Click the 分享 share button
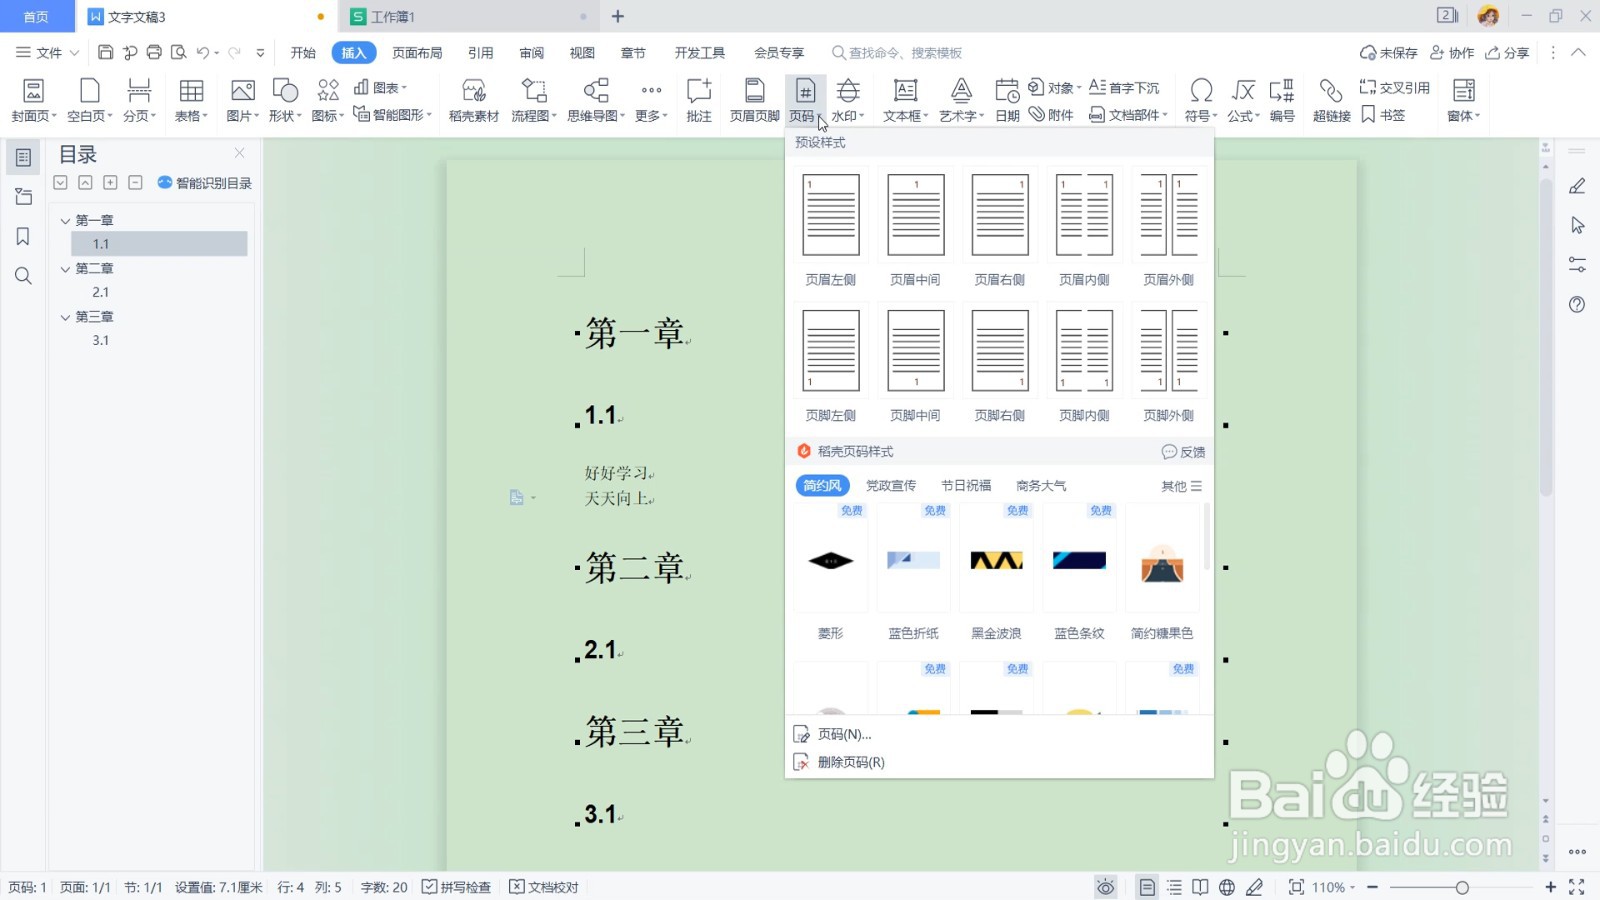 [1507, 53]
